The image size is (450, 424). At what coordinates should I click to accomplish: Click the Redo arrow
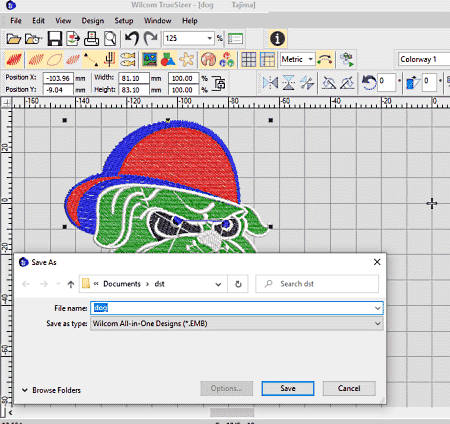tap(150, 39)
